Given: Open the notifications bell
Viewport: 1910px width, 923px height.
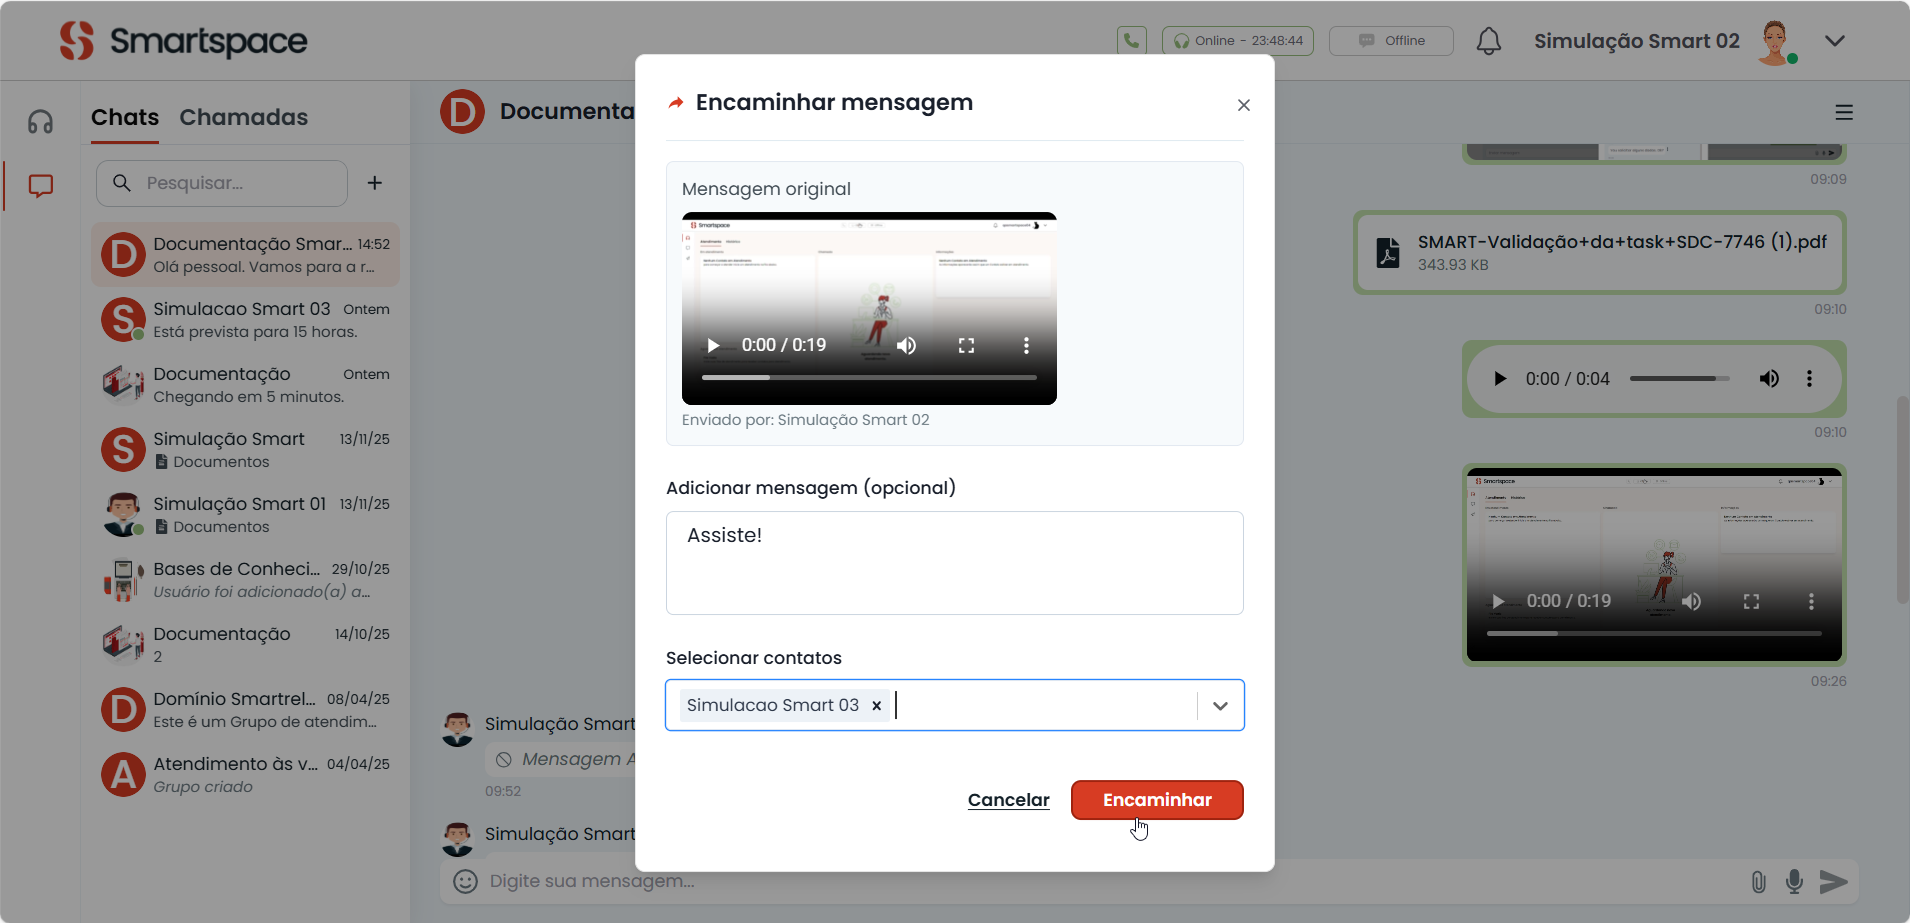Looking at the screenshot, I should (1488, 41).
